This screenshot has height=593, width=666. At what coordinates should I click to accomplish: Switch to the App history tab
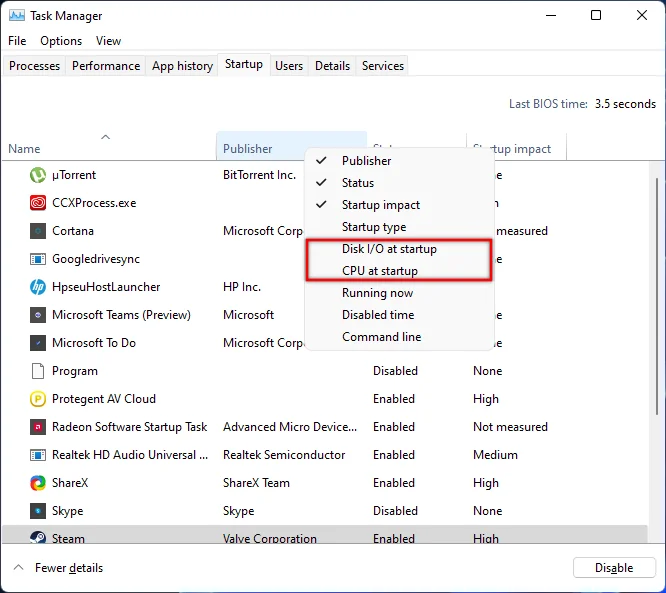click(x=182, y=66)
